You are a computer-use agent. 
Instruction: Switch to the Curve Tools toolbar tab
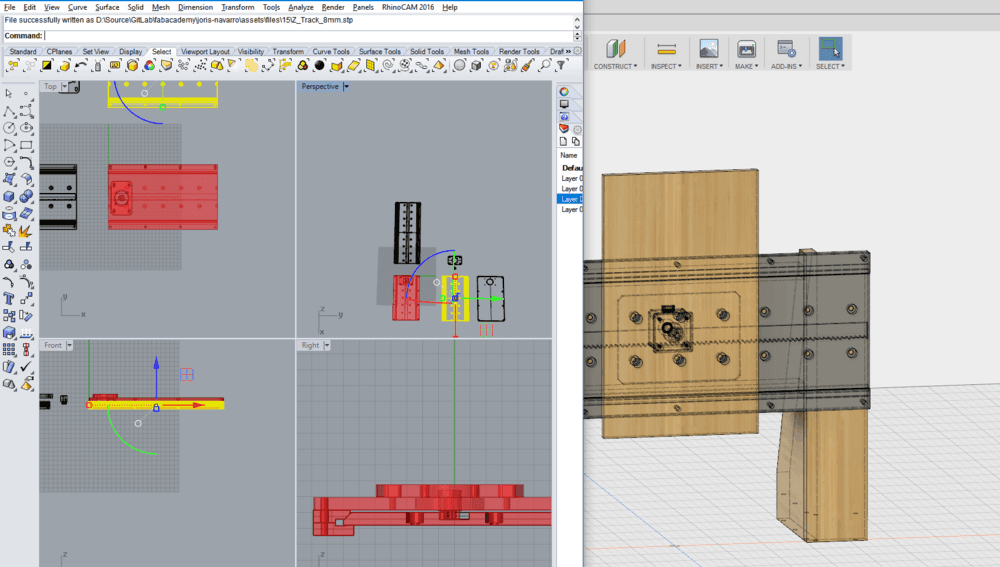pos(330,52)
